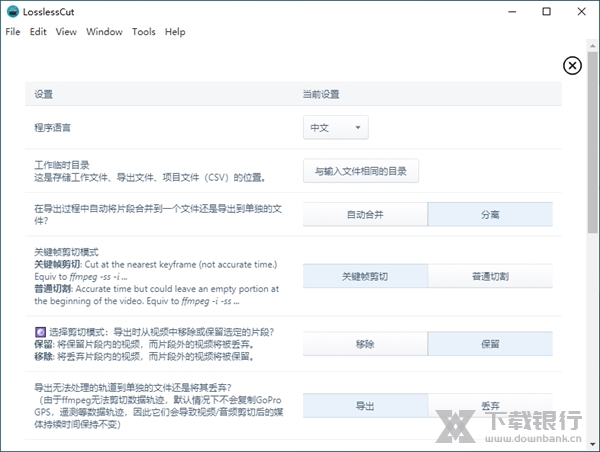This screenshot has height=452, width=600.
Task: Close the settings panel with the circled X
Action: point(572,66)
